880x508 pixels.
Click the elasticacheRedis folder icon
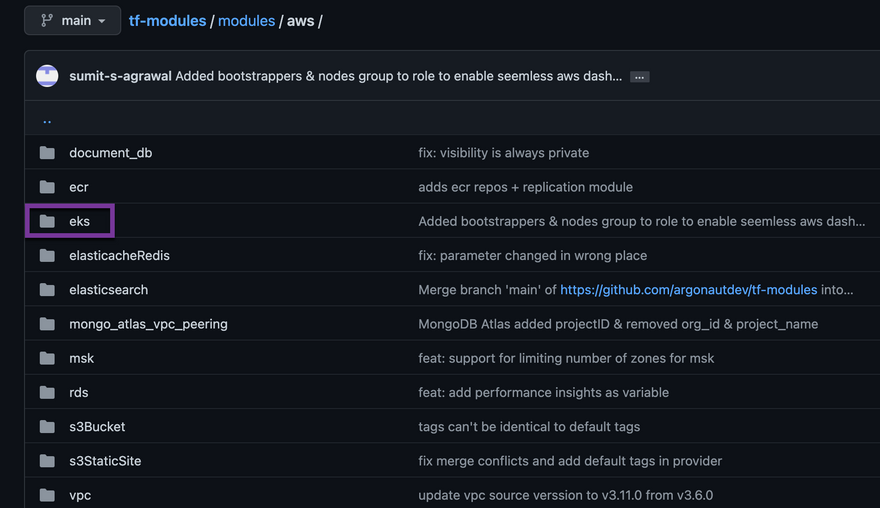pos(47,255)
